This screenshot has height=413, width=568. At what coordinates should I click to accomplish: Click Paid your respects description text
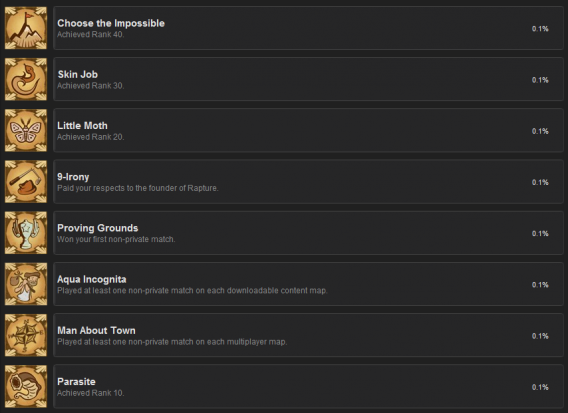point(138,188)
